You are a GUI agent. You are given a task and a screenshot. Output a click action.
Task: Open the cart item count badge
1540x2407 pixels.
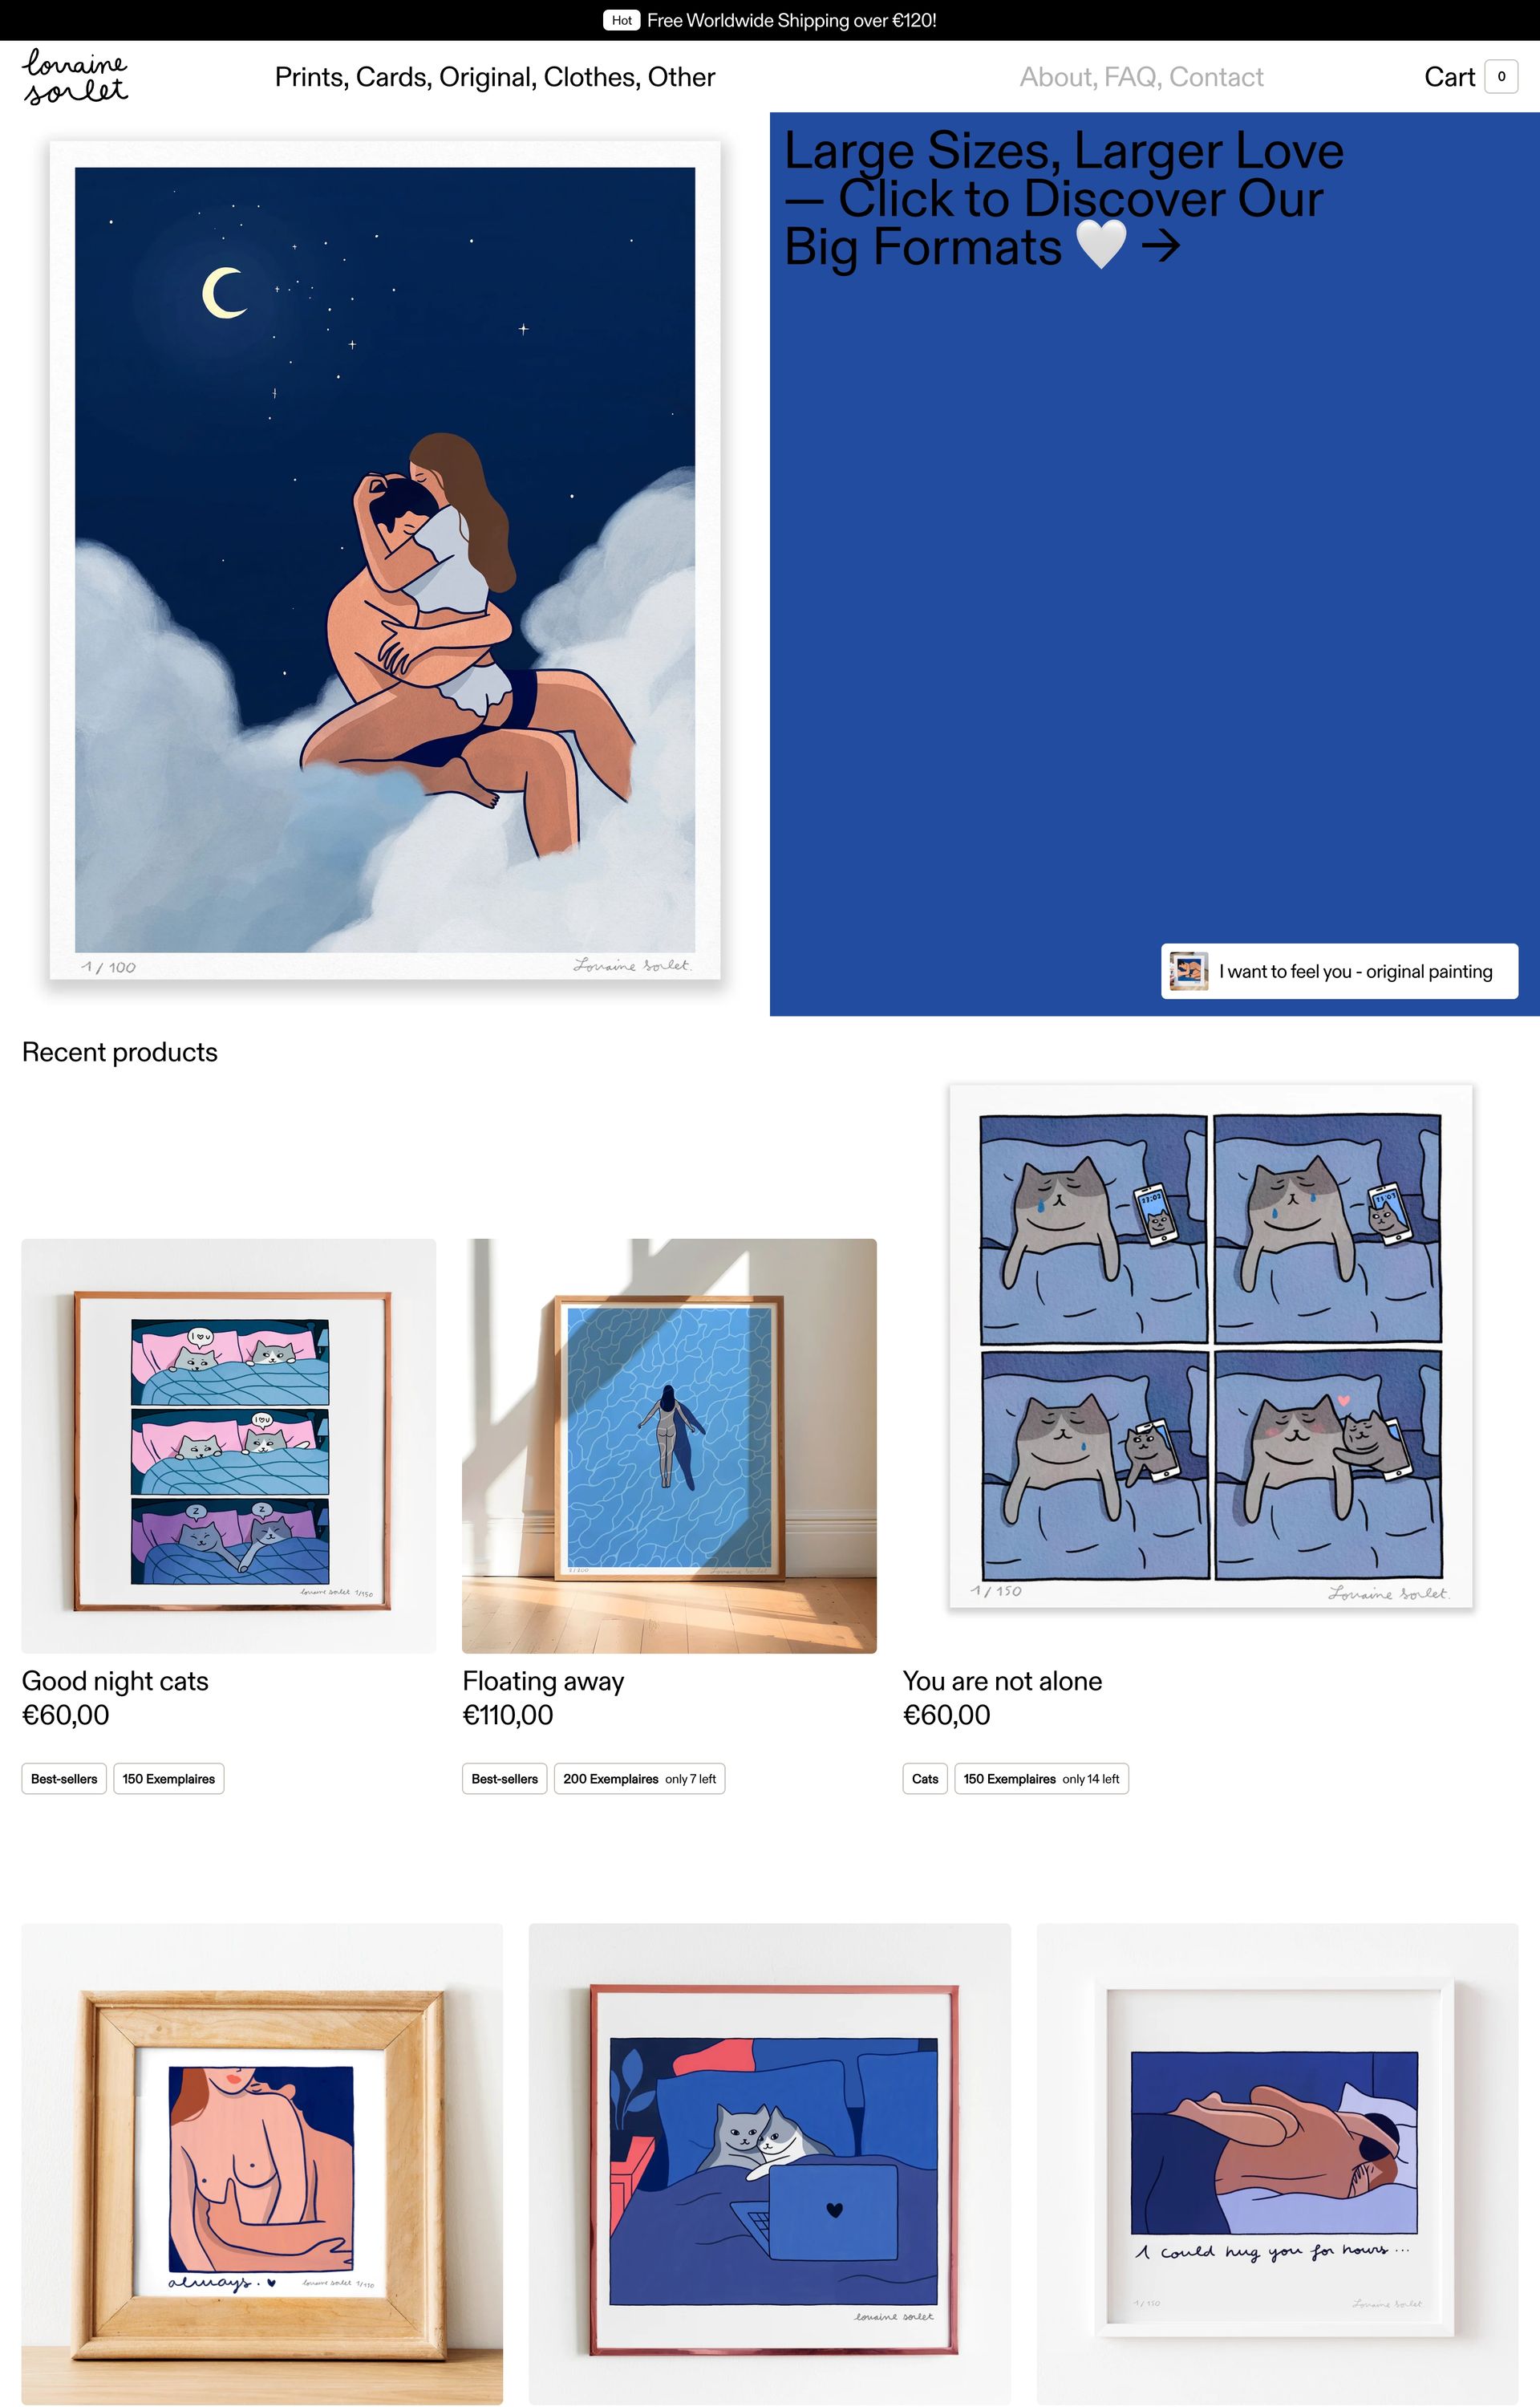point(1501,77)
